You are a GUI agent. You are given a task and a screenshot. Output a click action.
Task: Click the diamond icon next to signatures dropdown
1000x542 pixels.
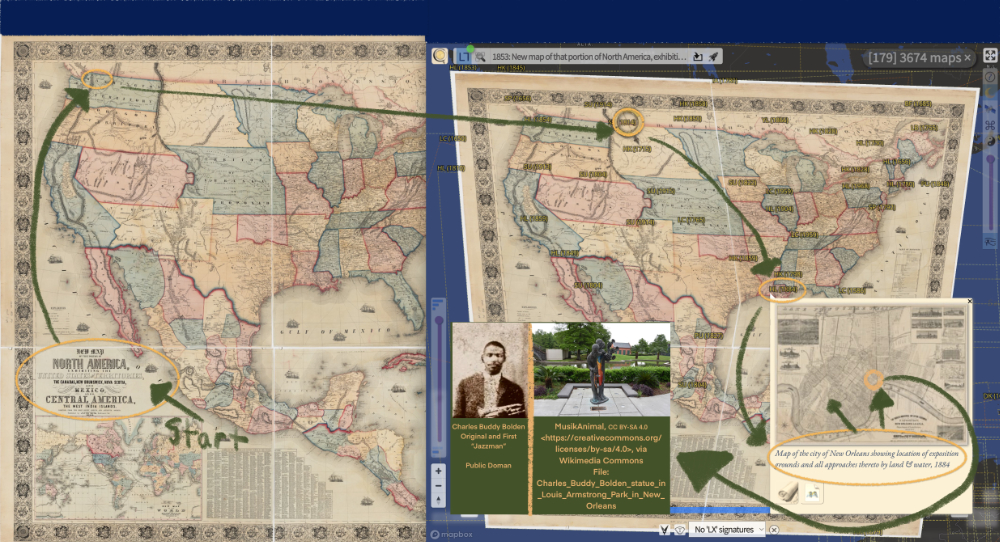680,529
